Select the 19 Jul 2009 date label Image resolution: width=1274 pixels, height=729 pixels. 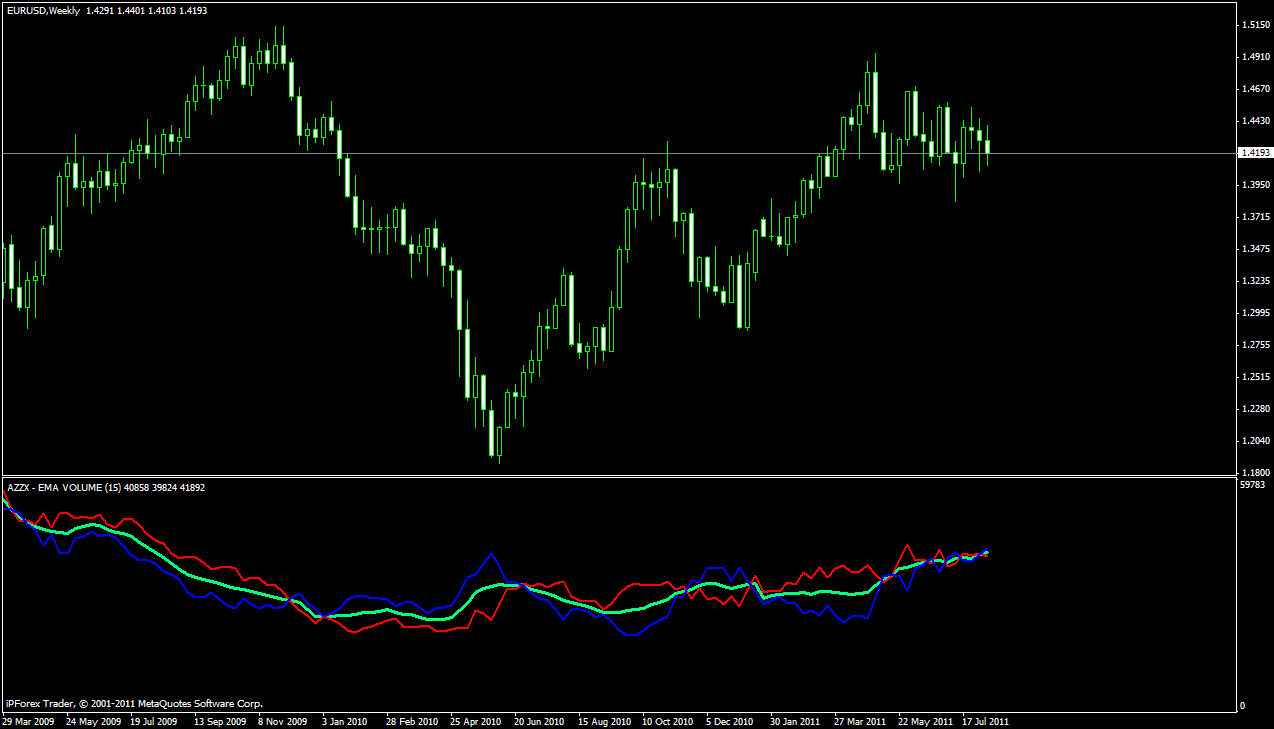click(154, 721)
